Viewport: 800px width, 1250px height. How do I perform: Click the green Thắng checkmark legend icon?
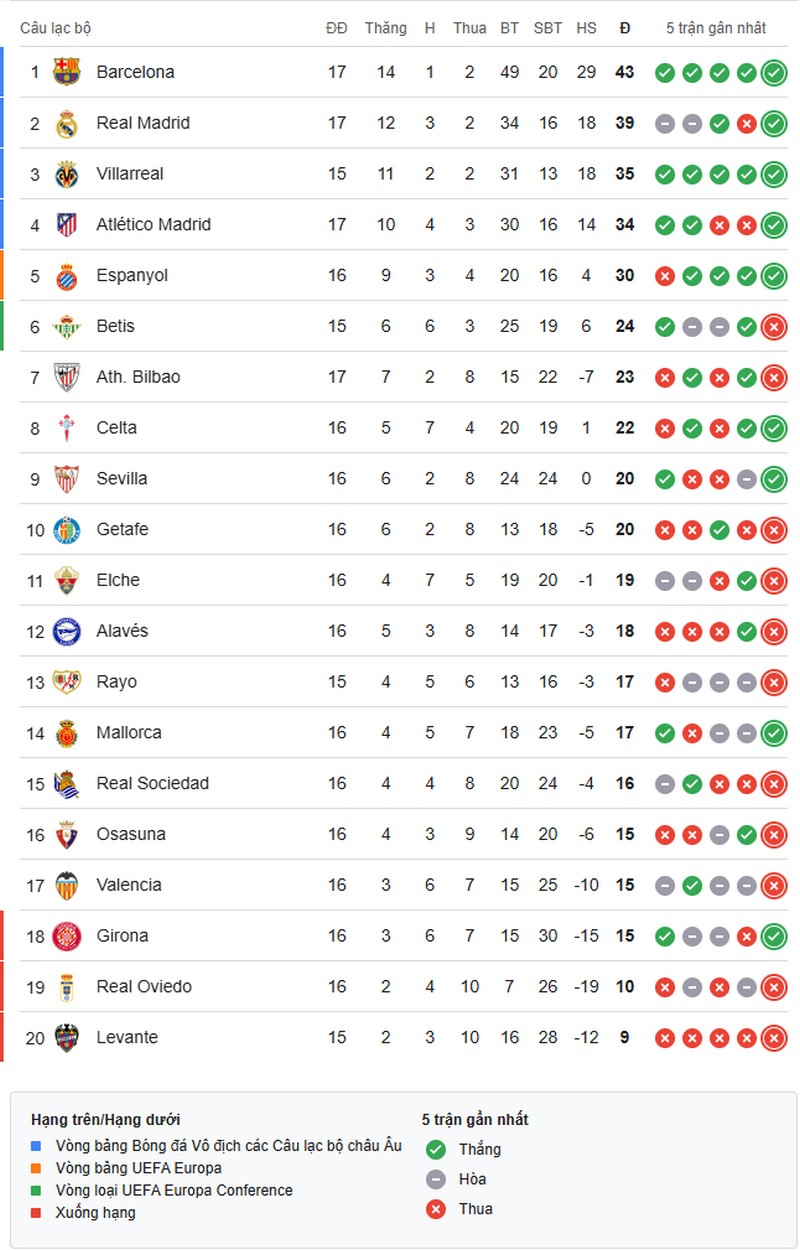pos(435,1150)
